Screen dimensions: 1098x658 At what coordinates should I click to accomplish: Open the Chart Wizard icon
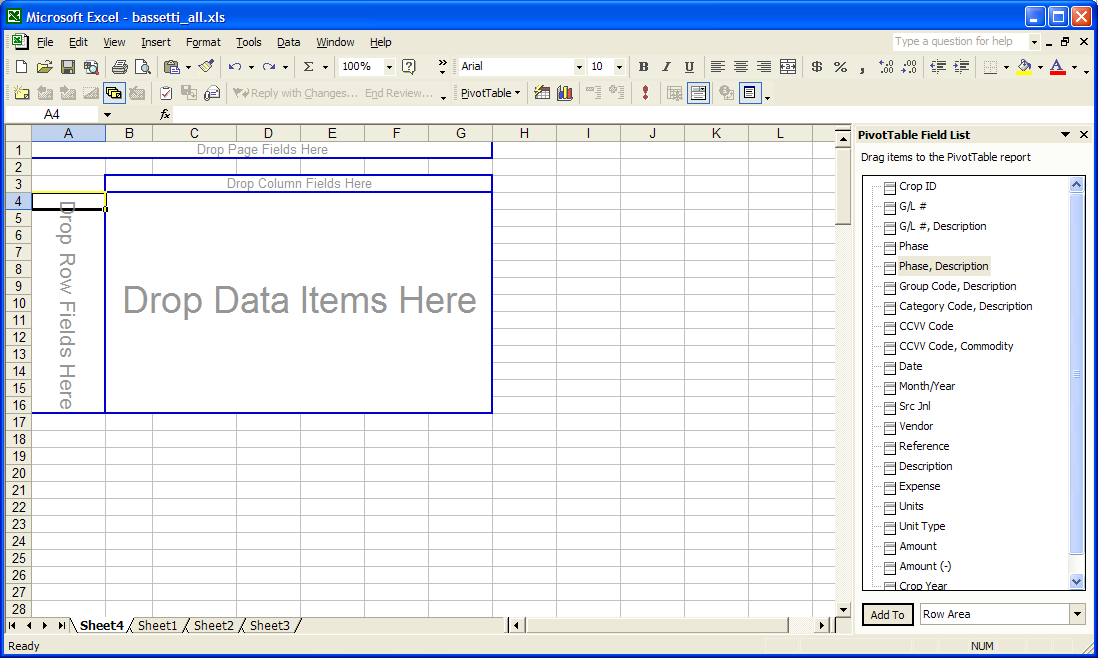(566, 93)
